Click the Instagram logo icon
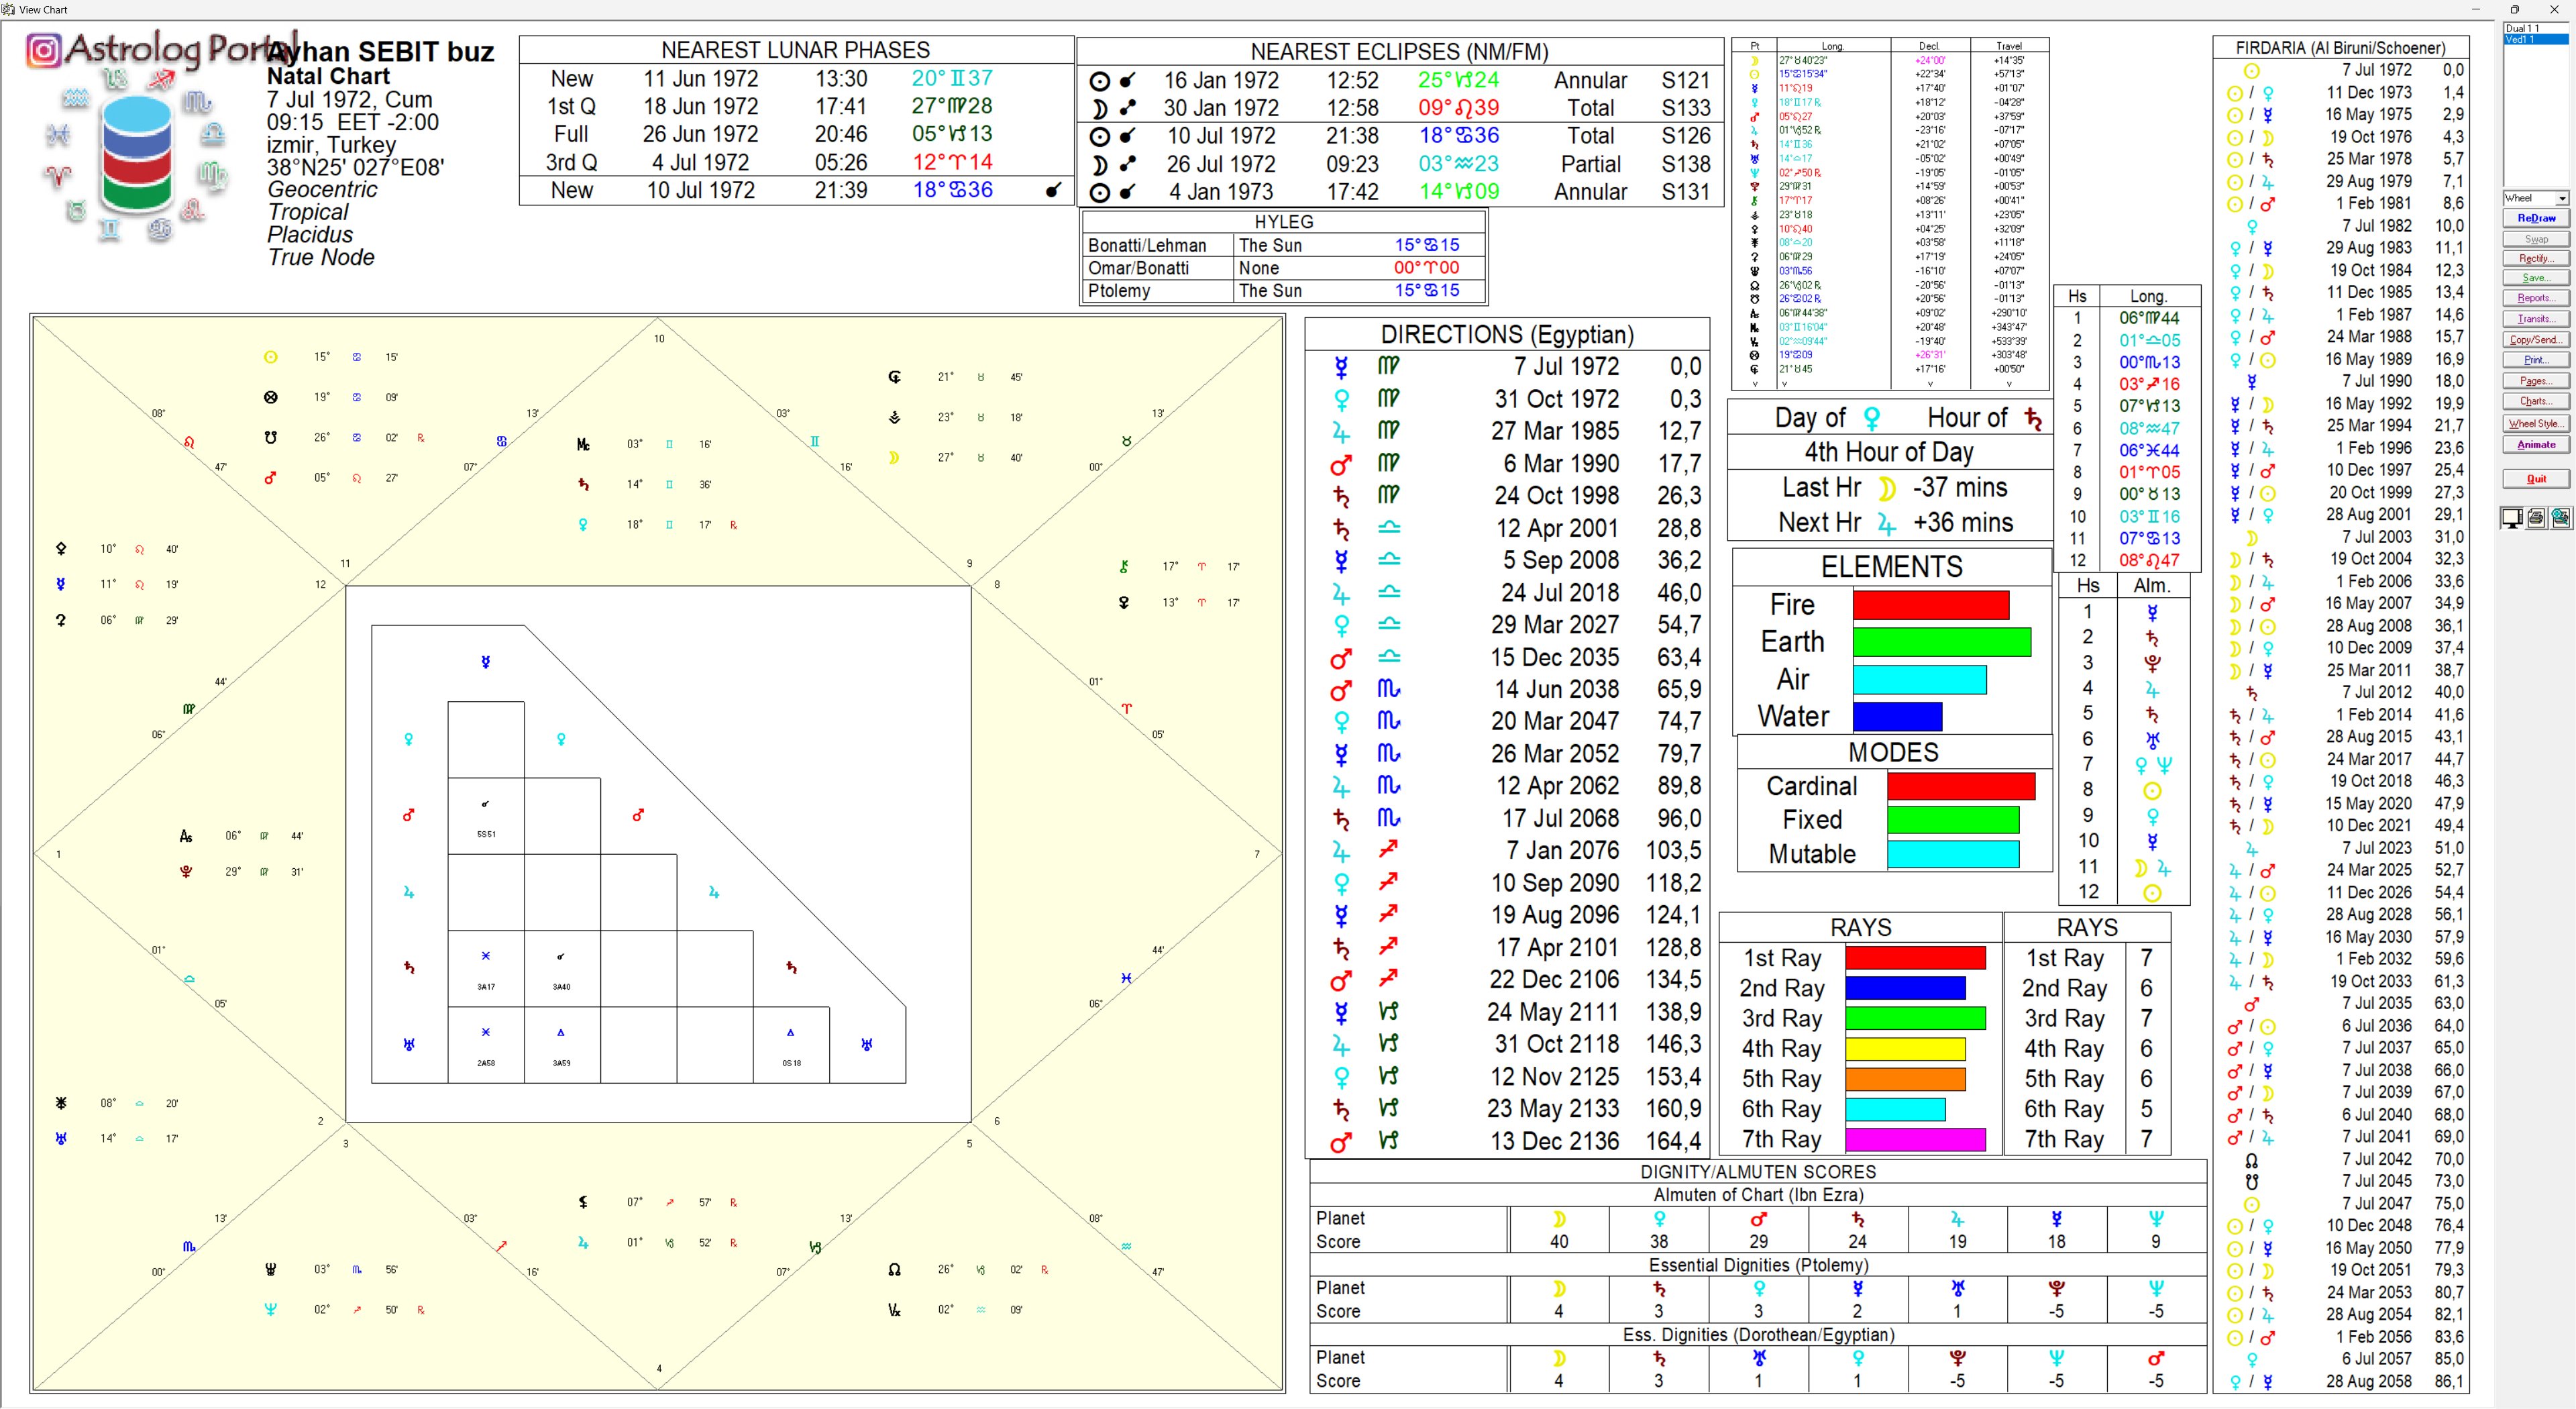 click(x=43, y=49)
